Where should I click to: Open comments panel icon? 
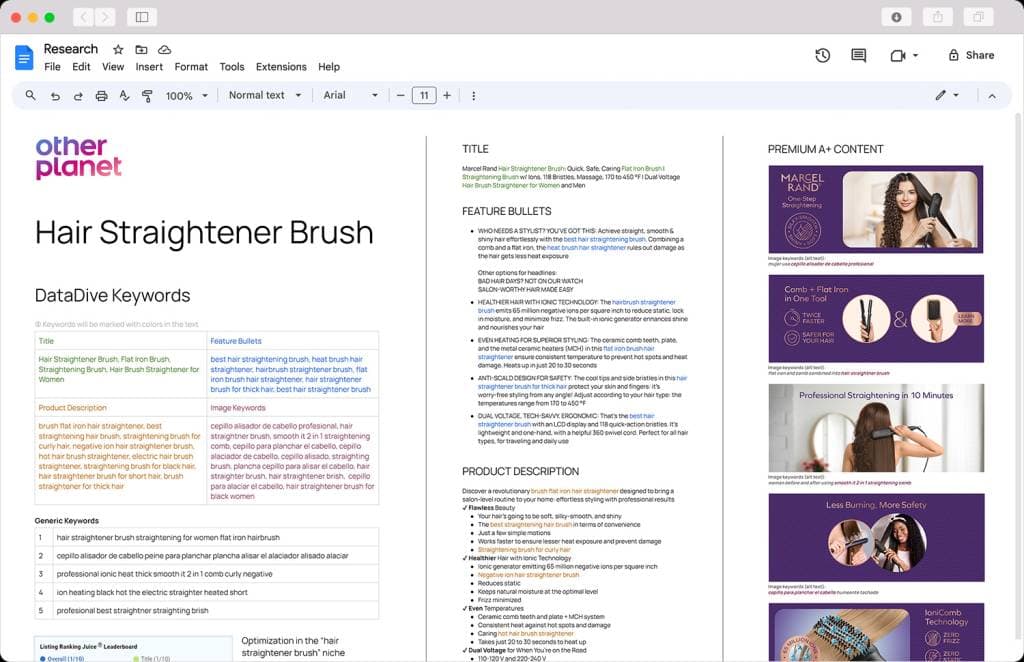tap(859, 55)
